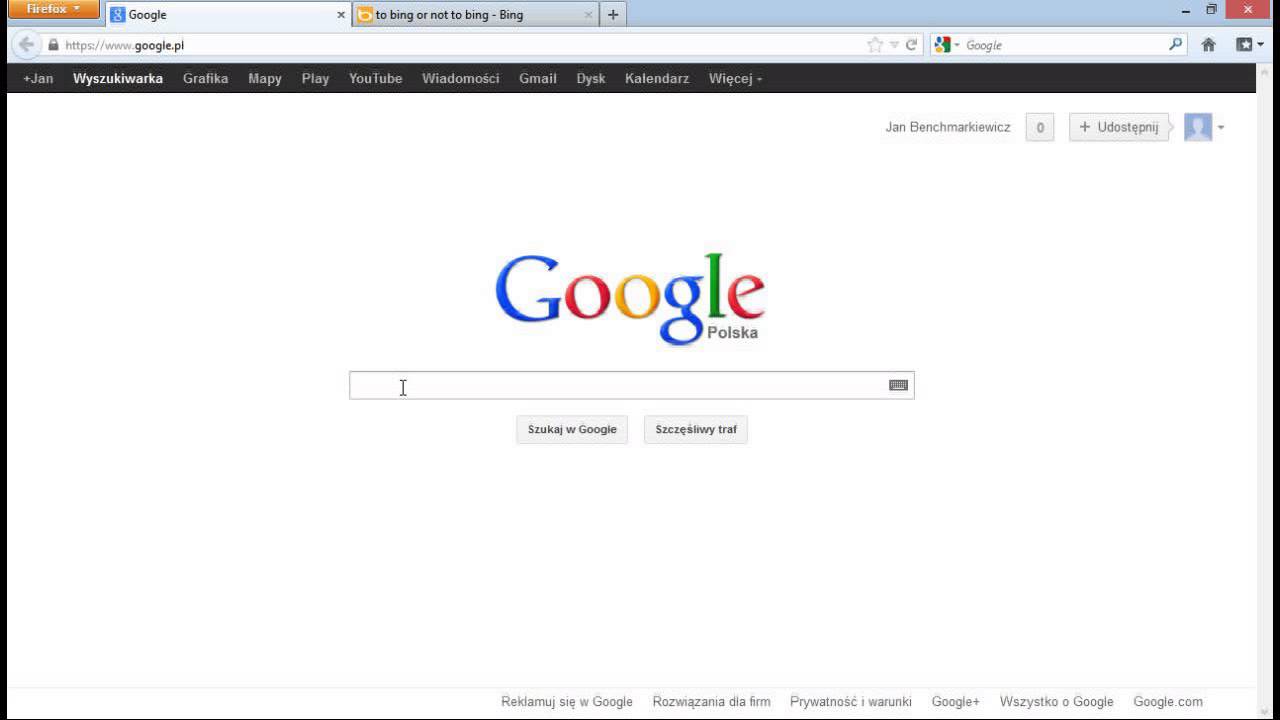Screen dimensions: 1280x720
Task: Open +Jan Google+ profile link
Action: [38, 78]
